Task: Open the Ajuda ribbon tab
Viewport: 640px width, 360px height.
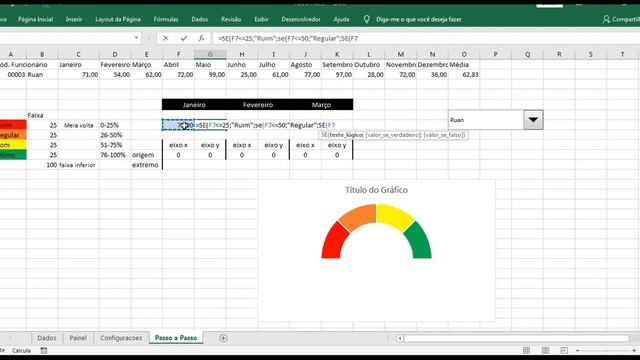Action: click(341, 19)
